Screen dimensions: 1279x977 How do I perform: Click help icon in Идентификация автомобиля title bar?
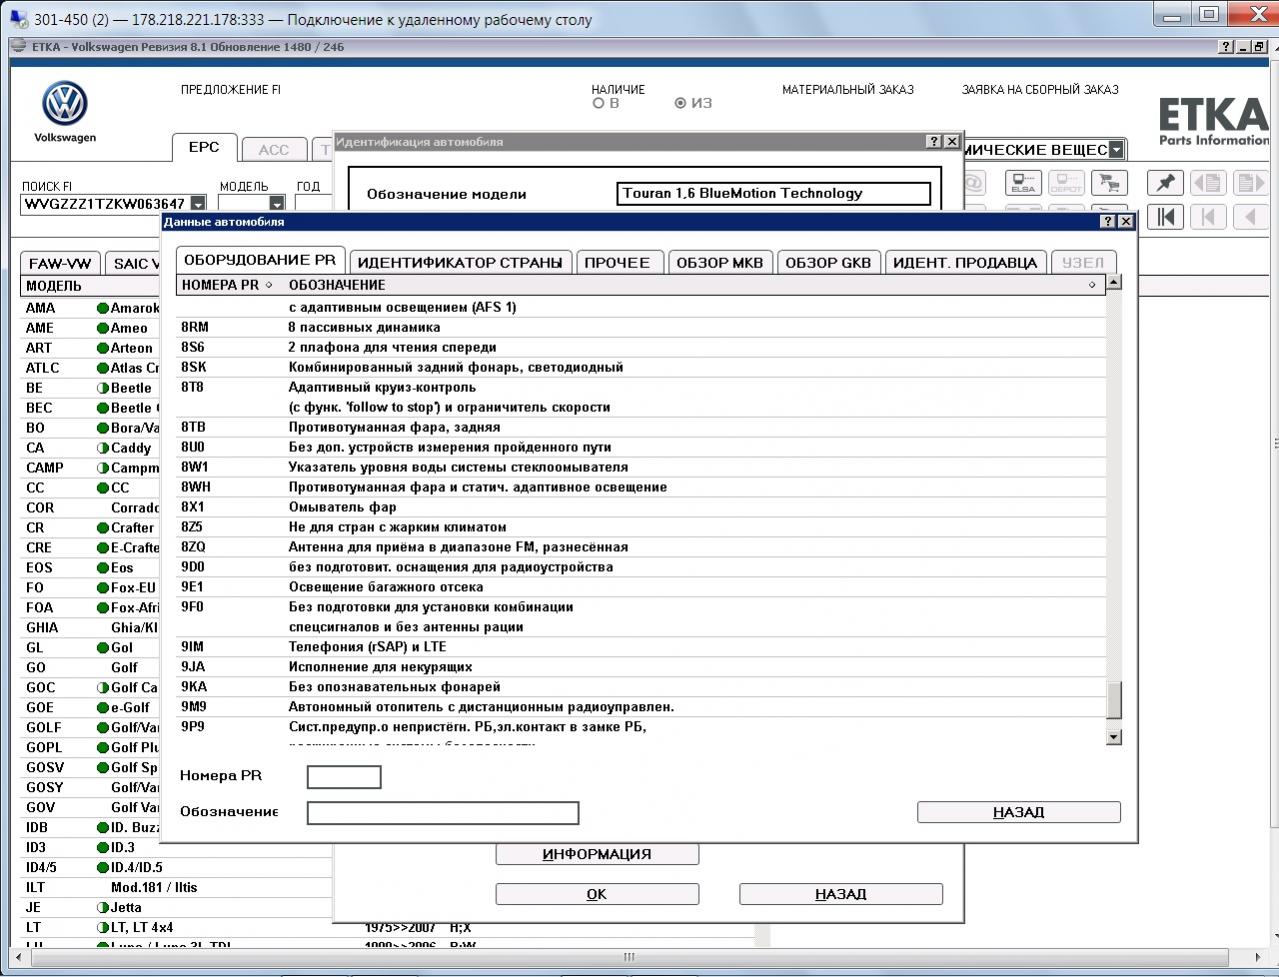pyautogui.click(x=934, y=142)
